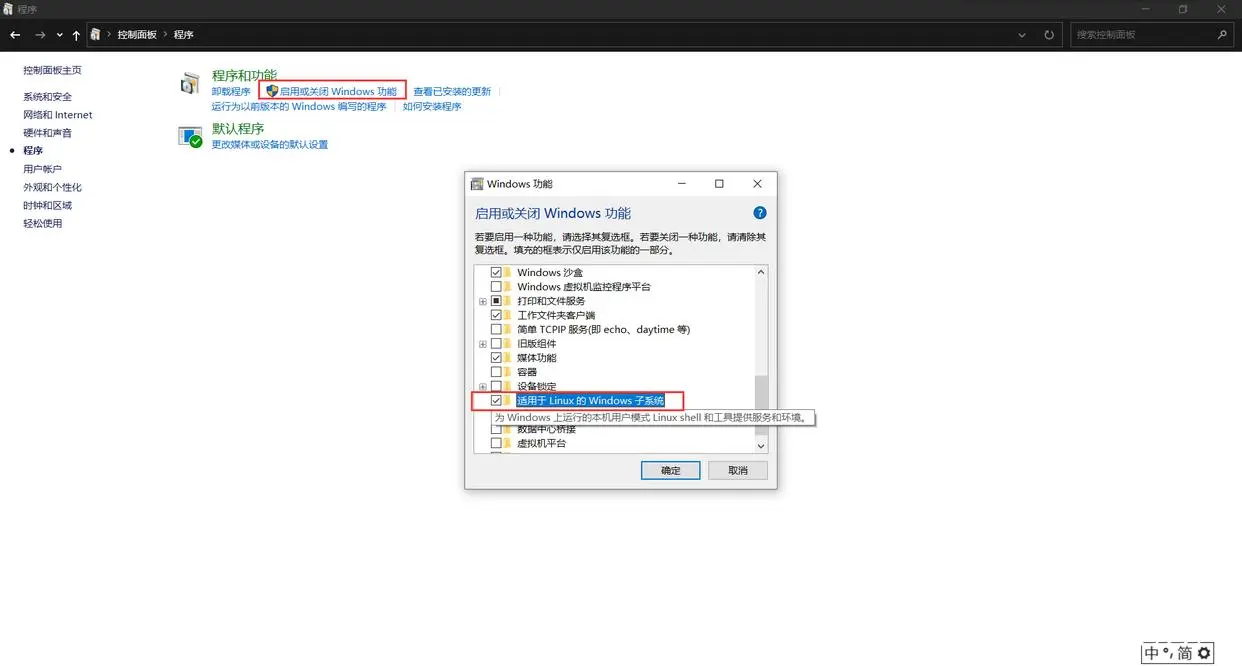Uncheck the 工作文件夹客户端 checkbox
This screenshot has width=1242, height=666.
click(496, 315)
